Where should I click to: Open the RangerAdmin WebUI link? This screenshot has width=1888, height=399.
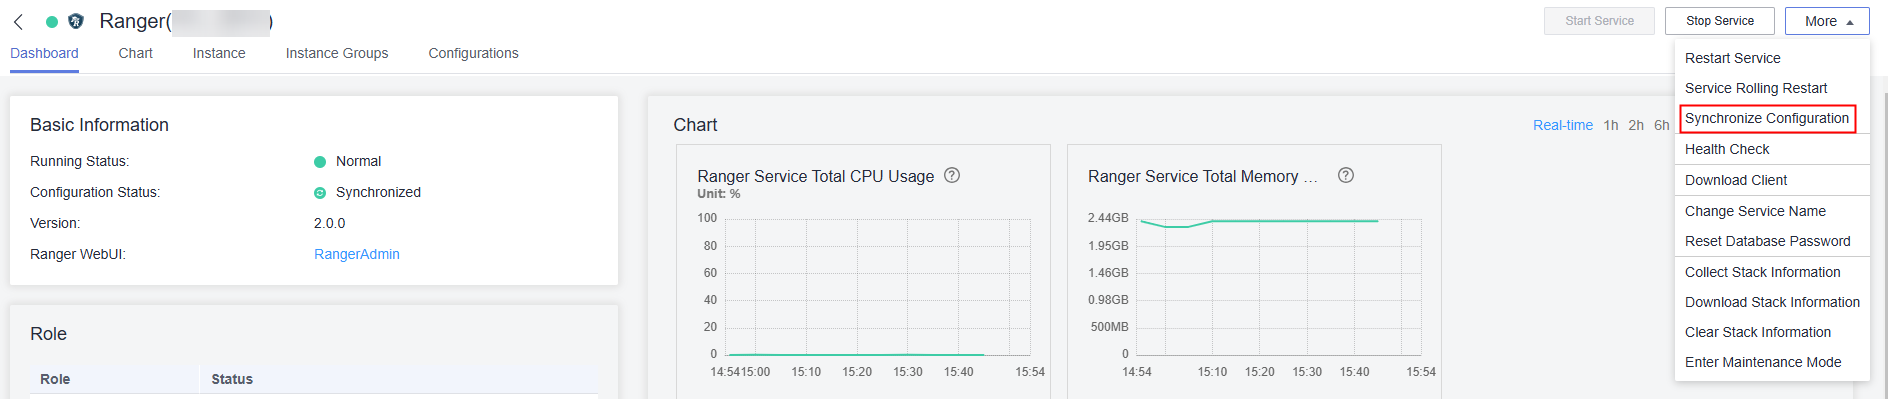pos(357,254)
